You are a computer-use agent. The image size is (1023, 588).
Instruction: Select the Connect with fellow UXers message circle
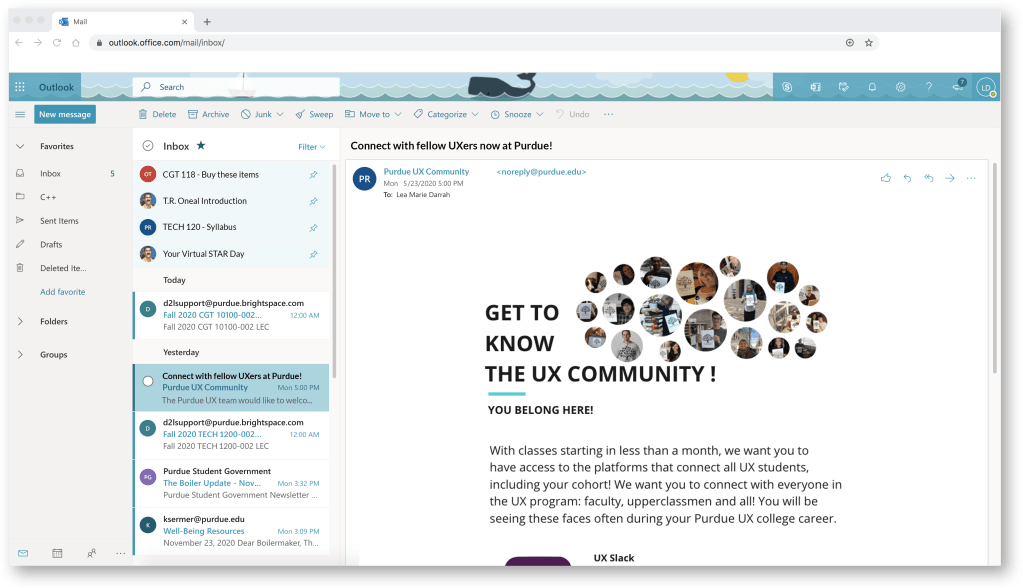[148, 381]
